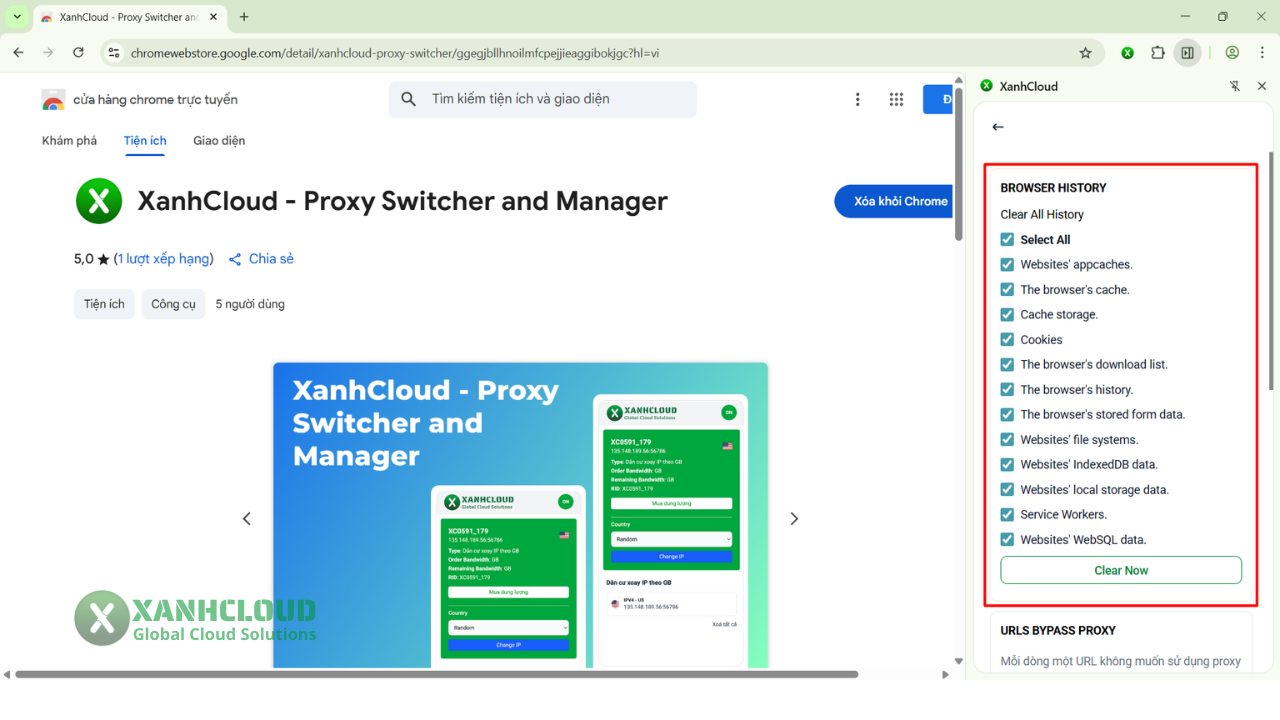Click the Công cụ category chip
The image size is (1280, 720).
point(174,304)
